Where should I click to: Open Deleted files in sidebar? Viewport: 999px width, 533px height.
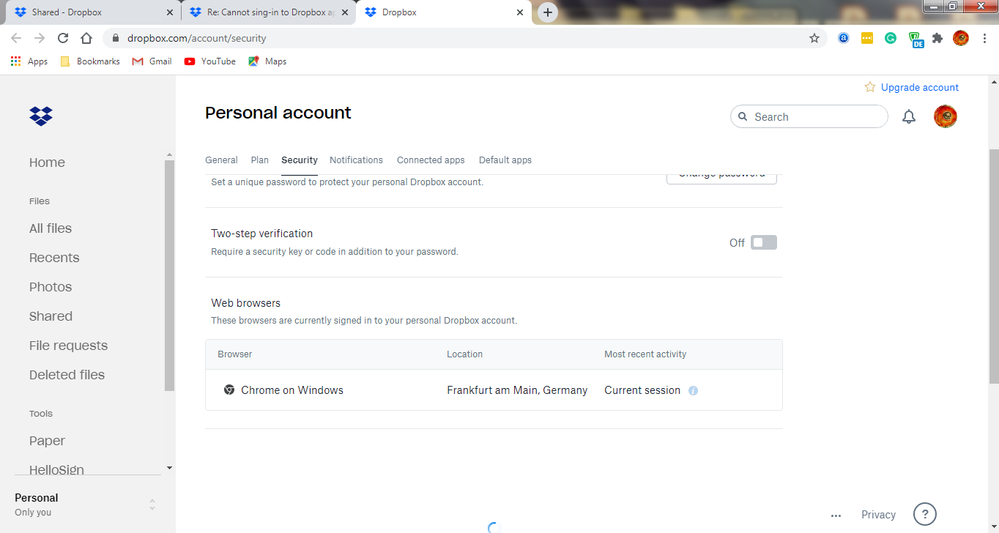[x=67, y=374]
